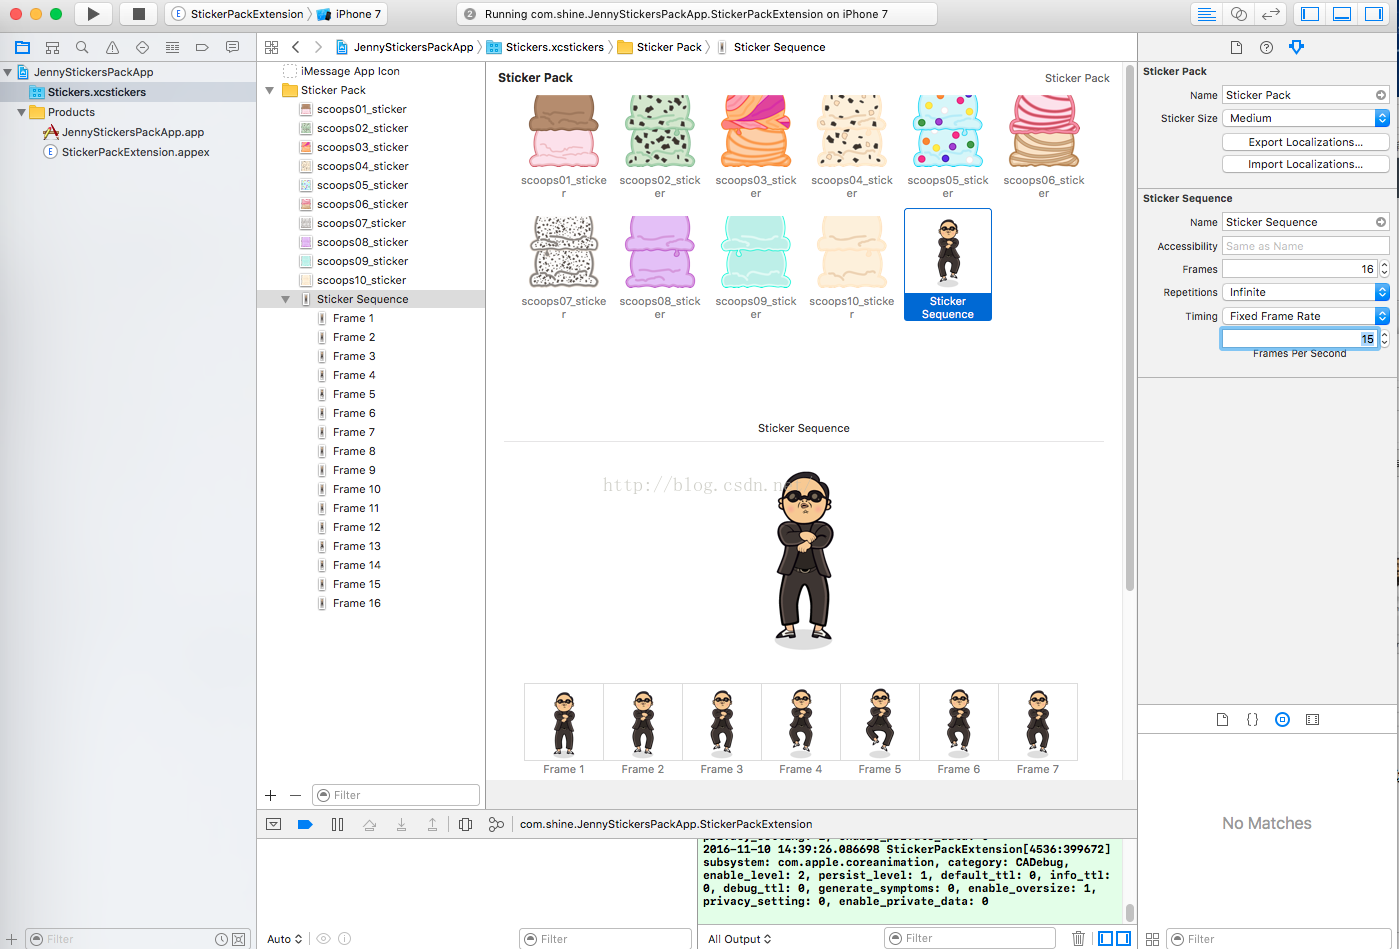Click Sticker Pack breadcrumb in jump bar

(x=660, y=47)
